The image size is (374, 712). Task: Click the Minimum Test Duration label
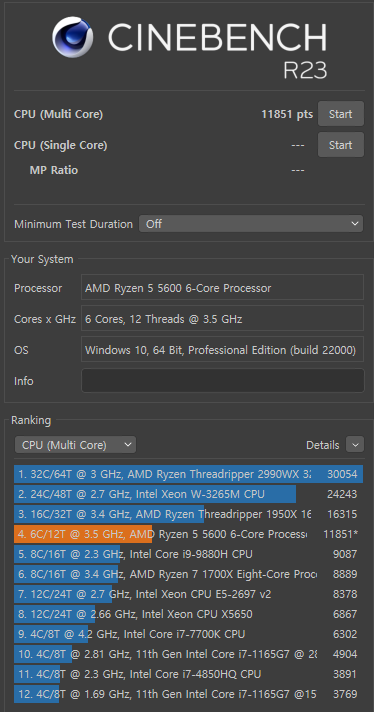tap(74, 224)
